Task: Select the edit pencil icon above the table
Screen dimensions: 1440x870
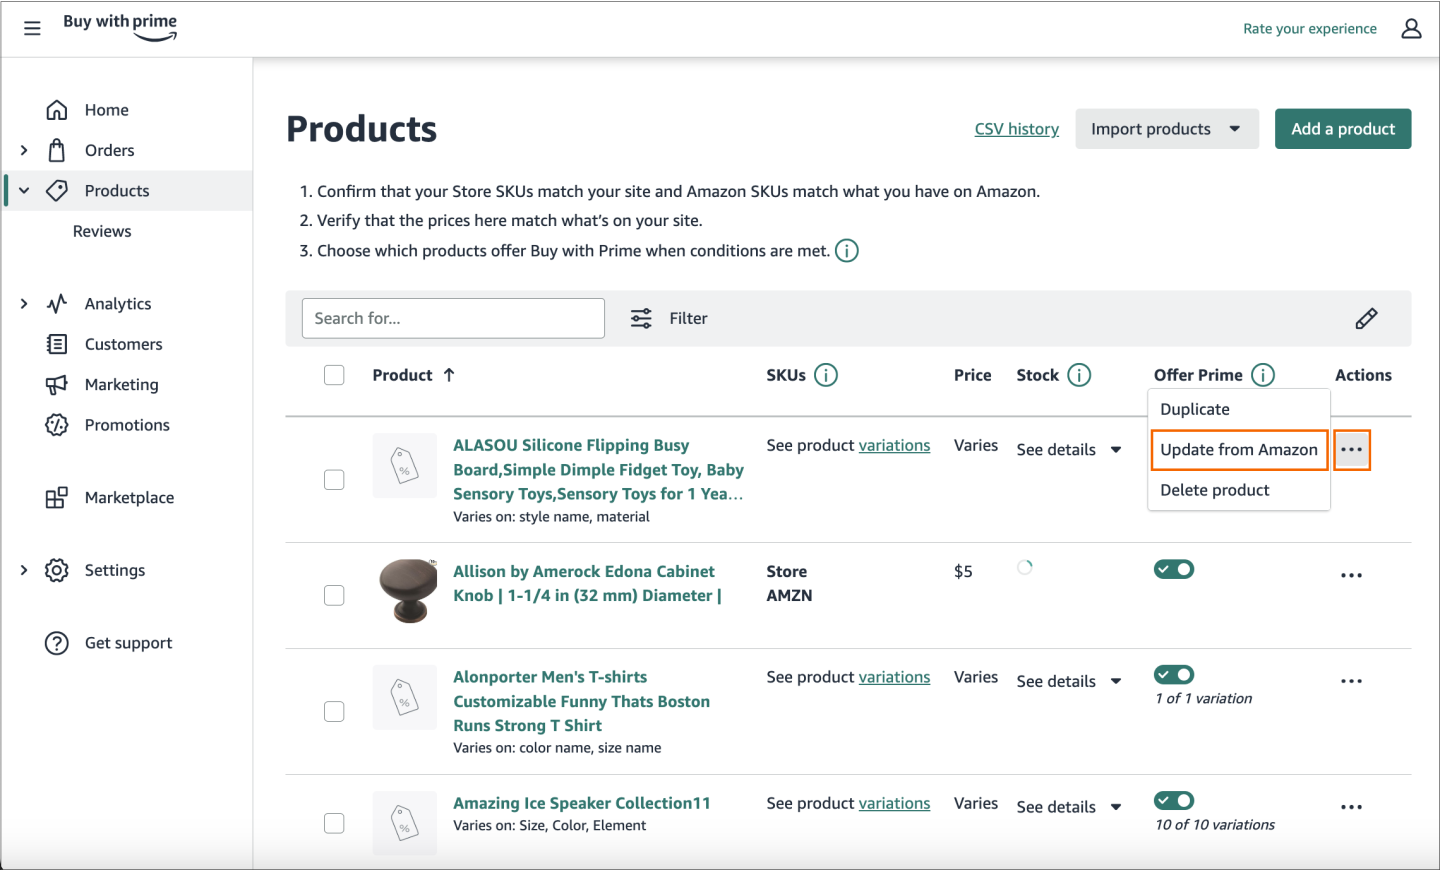Action: pos(1366,318)
